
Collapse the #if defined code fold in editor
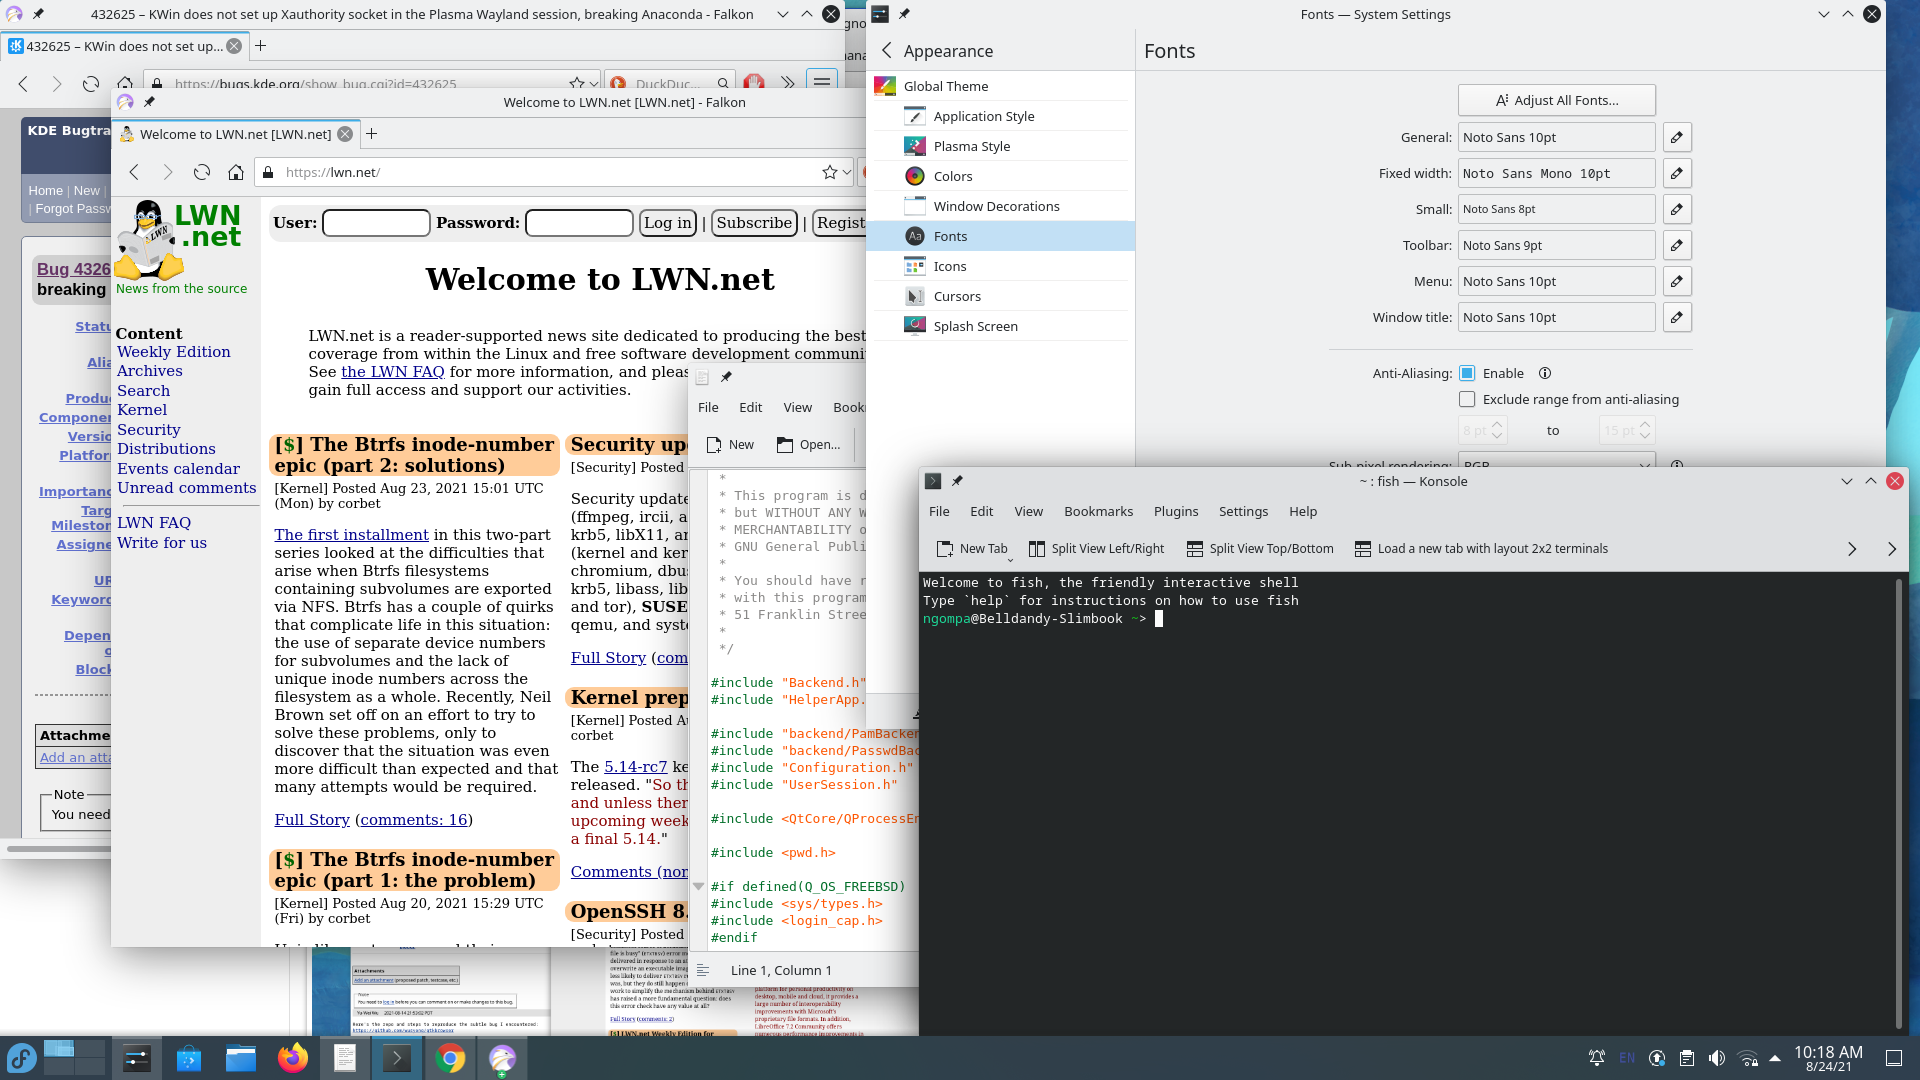(699, 887)
